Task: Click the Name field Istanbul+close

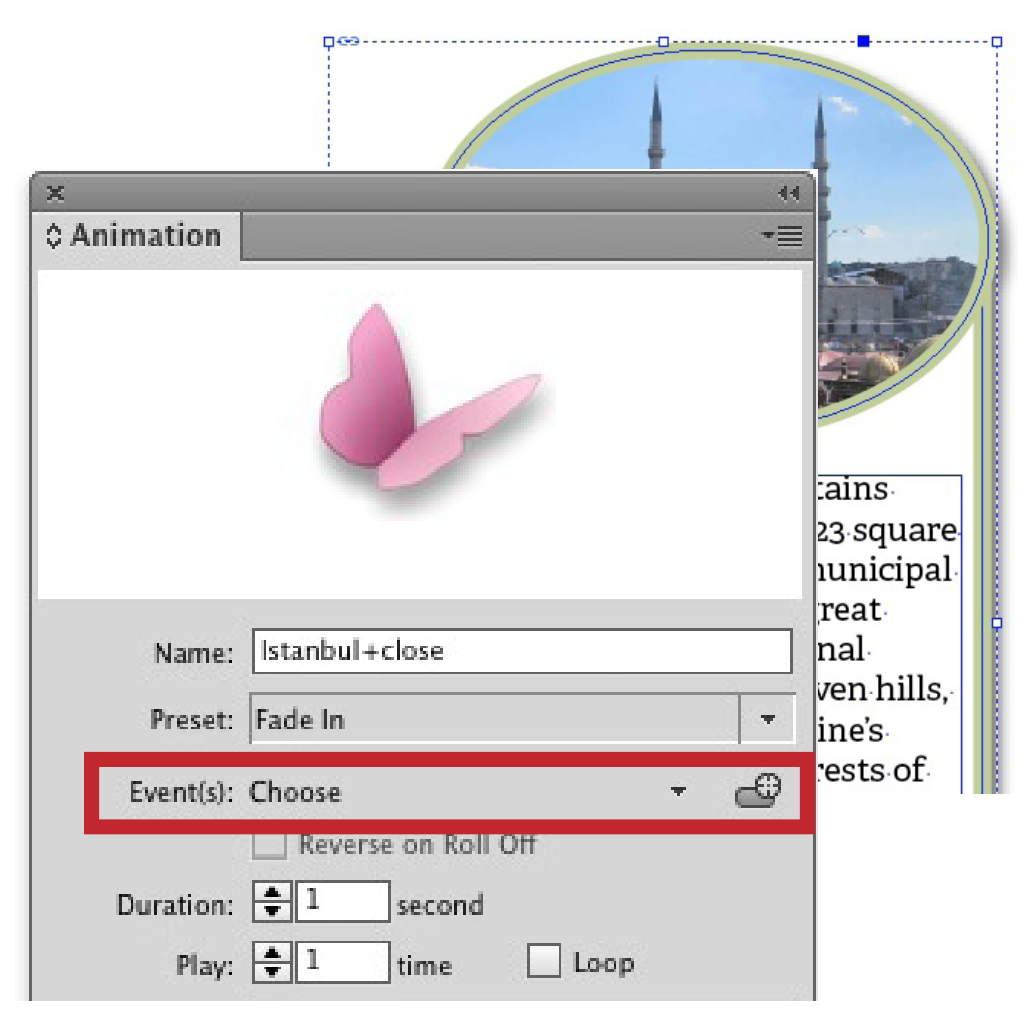Action: pyautogui.click(x=522, y=651)
